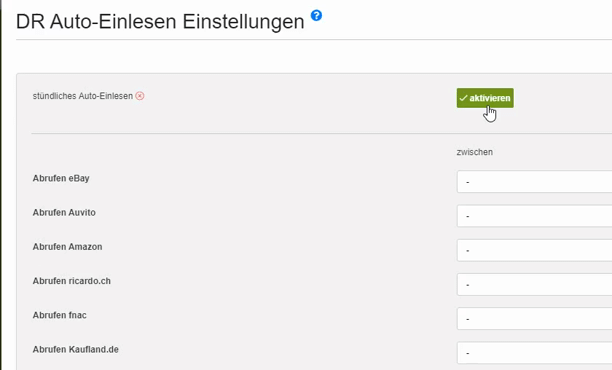Click the Abrufen Amazon label

pos(68,247)
